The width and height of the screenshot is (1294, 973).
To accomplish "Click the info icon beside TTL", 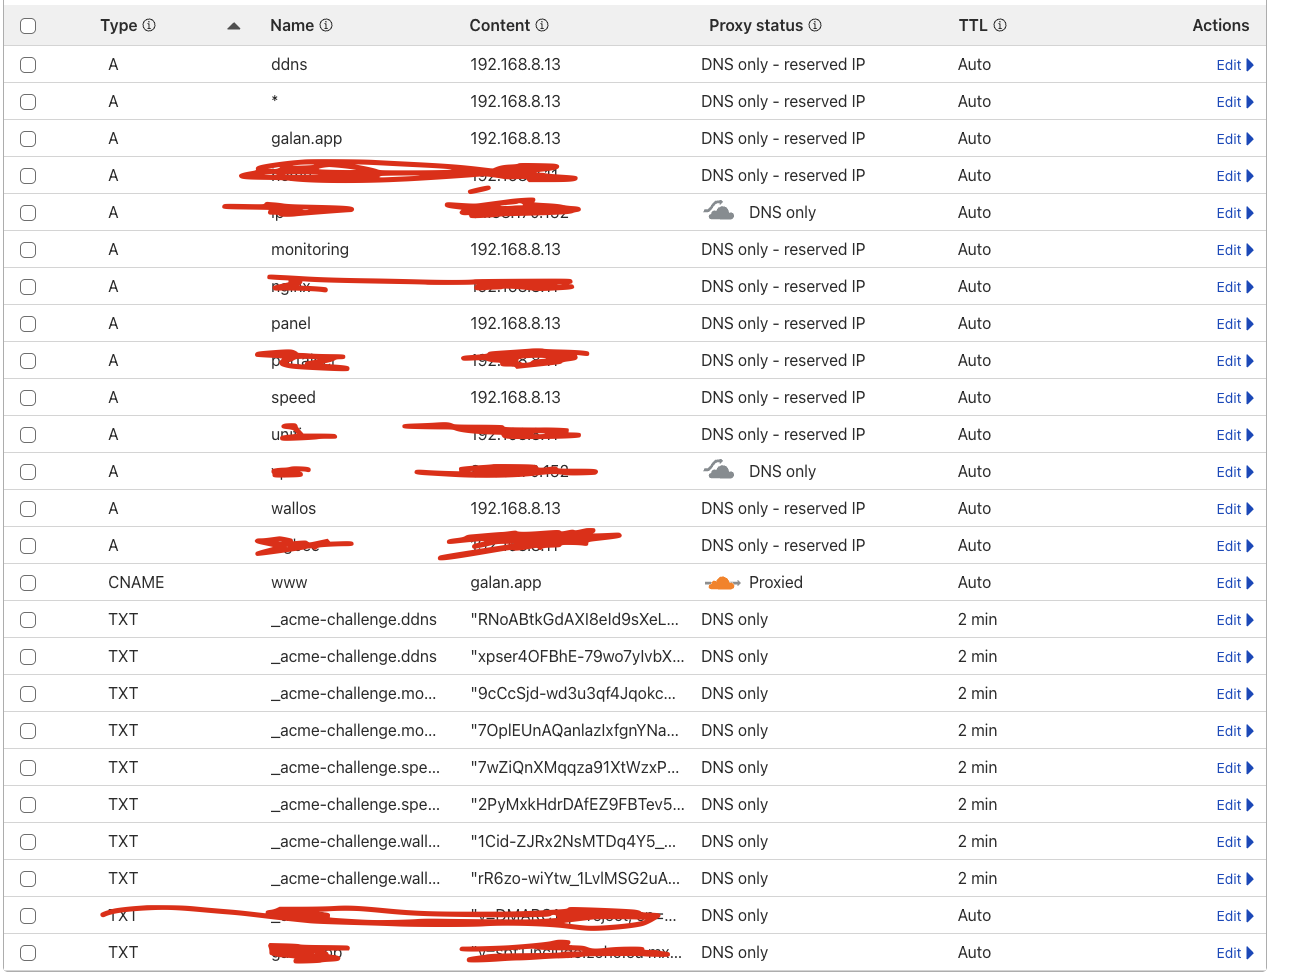I will tap(1000, 25).
